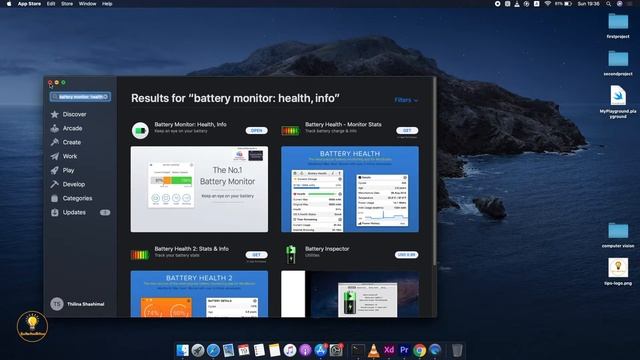Go to the Play section
Screen dimensions: 640x360
68,170
